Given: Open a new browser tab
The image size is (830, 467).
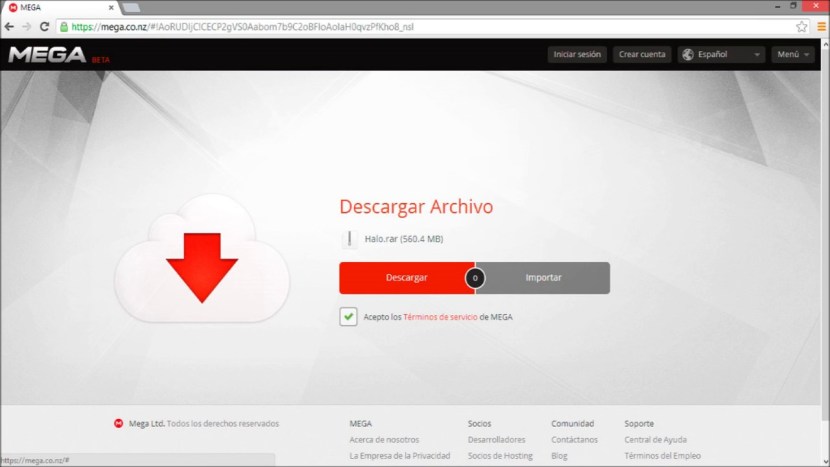Looking at the screenshot, I should coord(130,8).
